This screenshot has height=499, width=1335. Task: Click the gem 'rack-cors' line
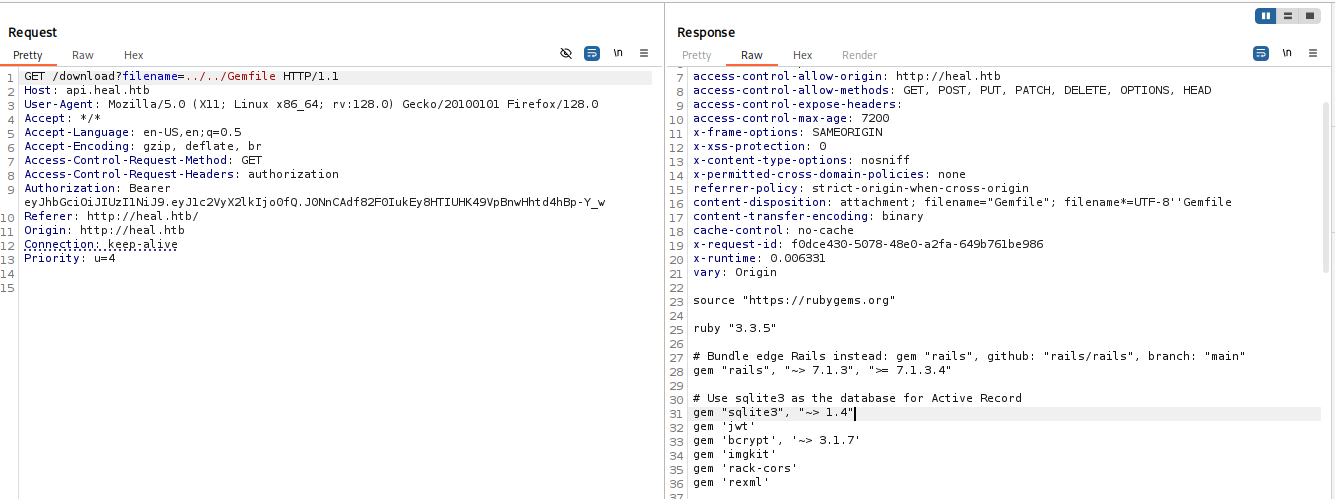tap(745, 468)
